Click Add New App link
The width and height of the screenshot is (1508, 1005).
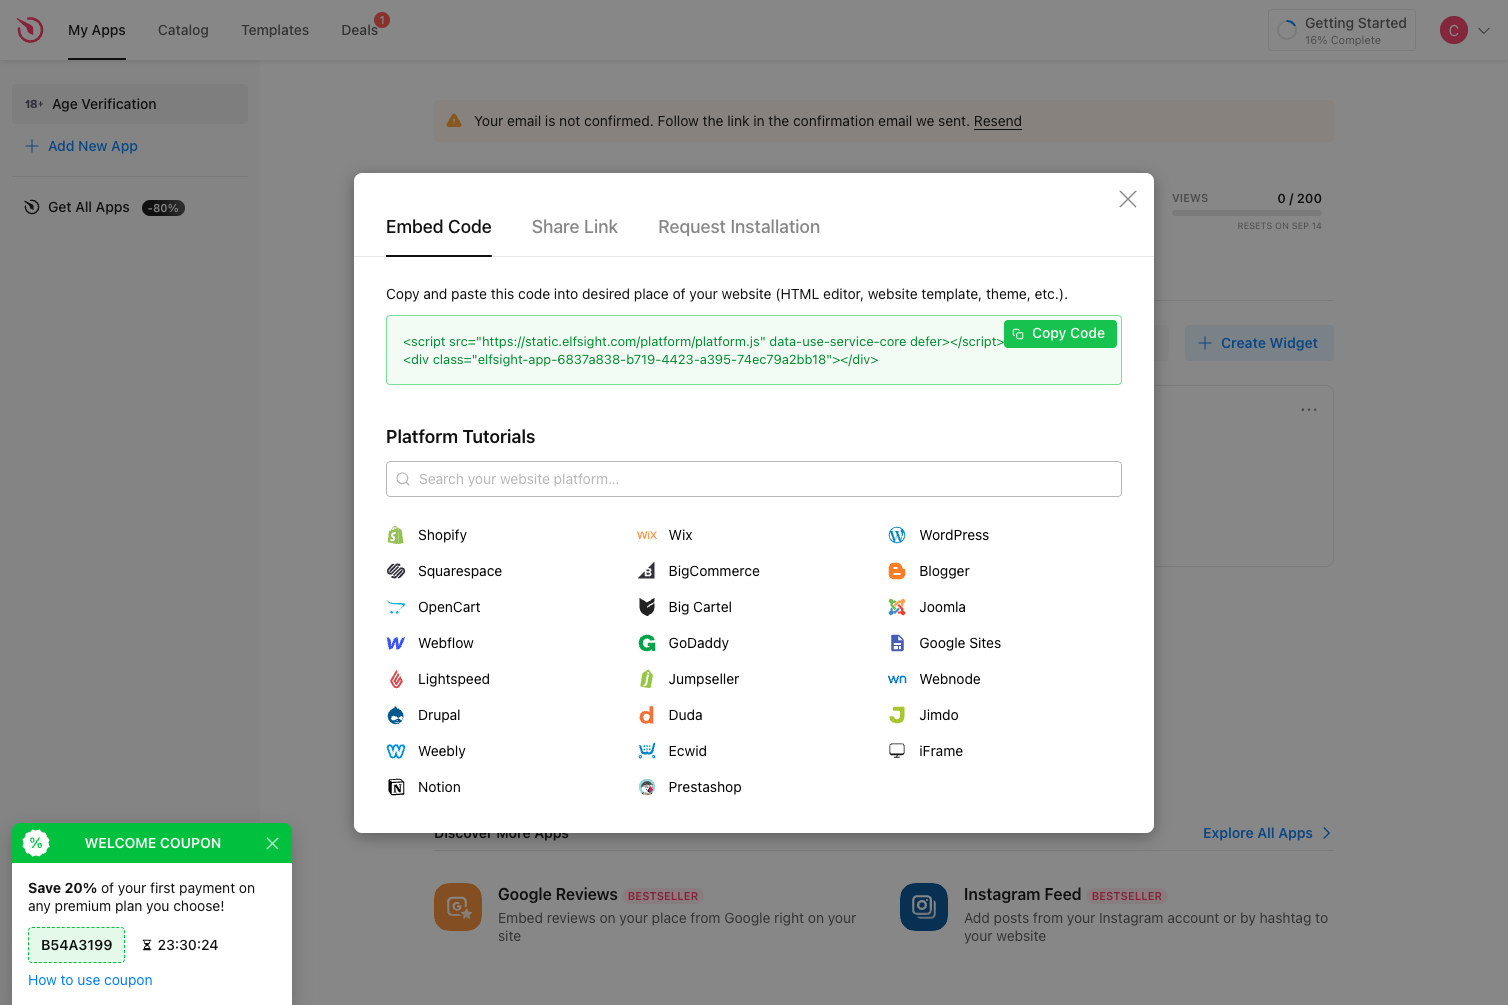[x=82, y=146]
